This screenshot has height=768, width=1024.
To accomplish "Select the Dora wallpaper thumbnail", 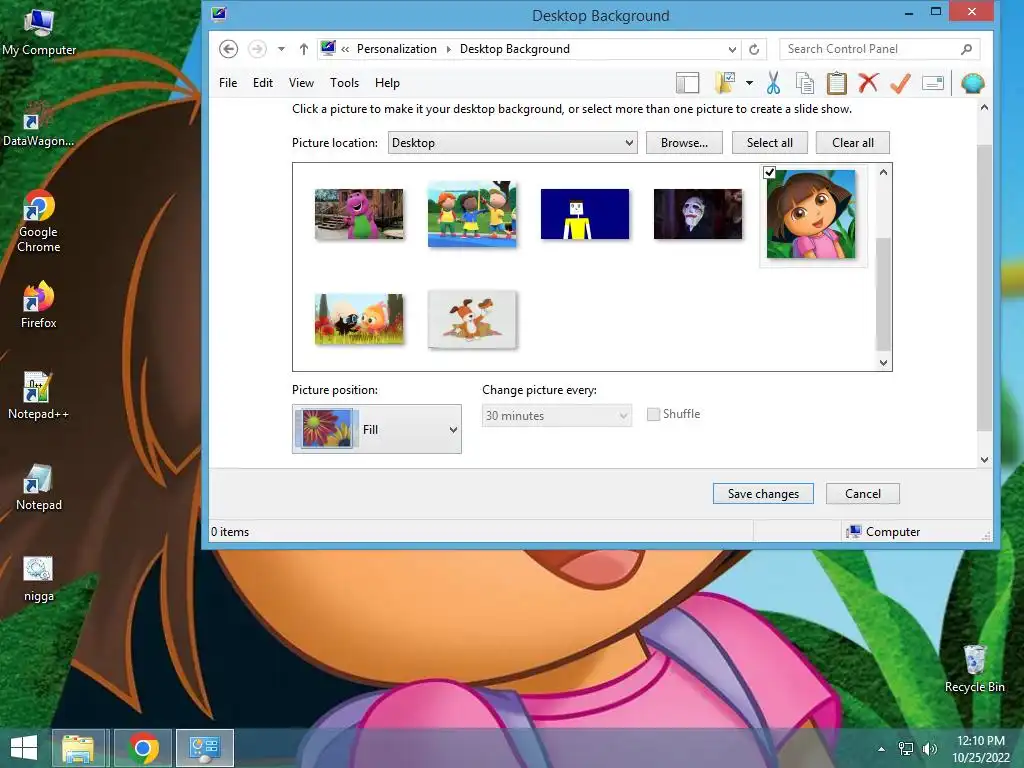I will pyautogui.click(x=811, y=214).
